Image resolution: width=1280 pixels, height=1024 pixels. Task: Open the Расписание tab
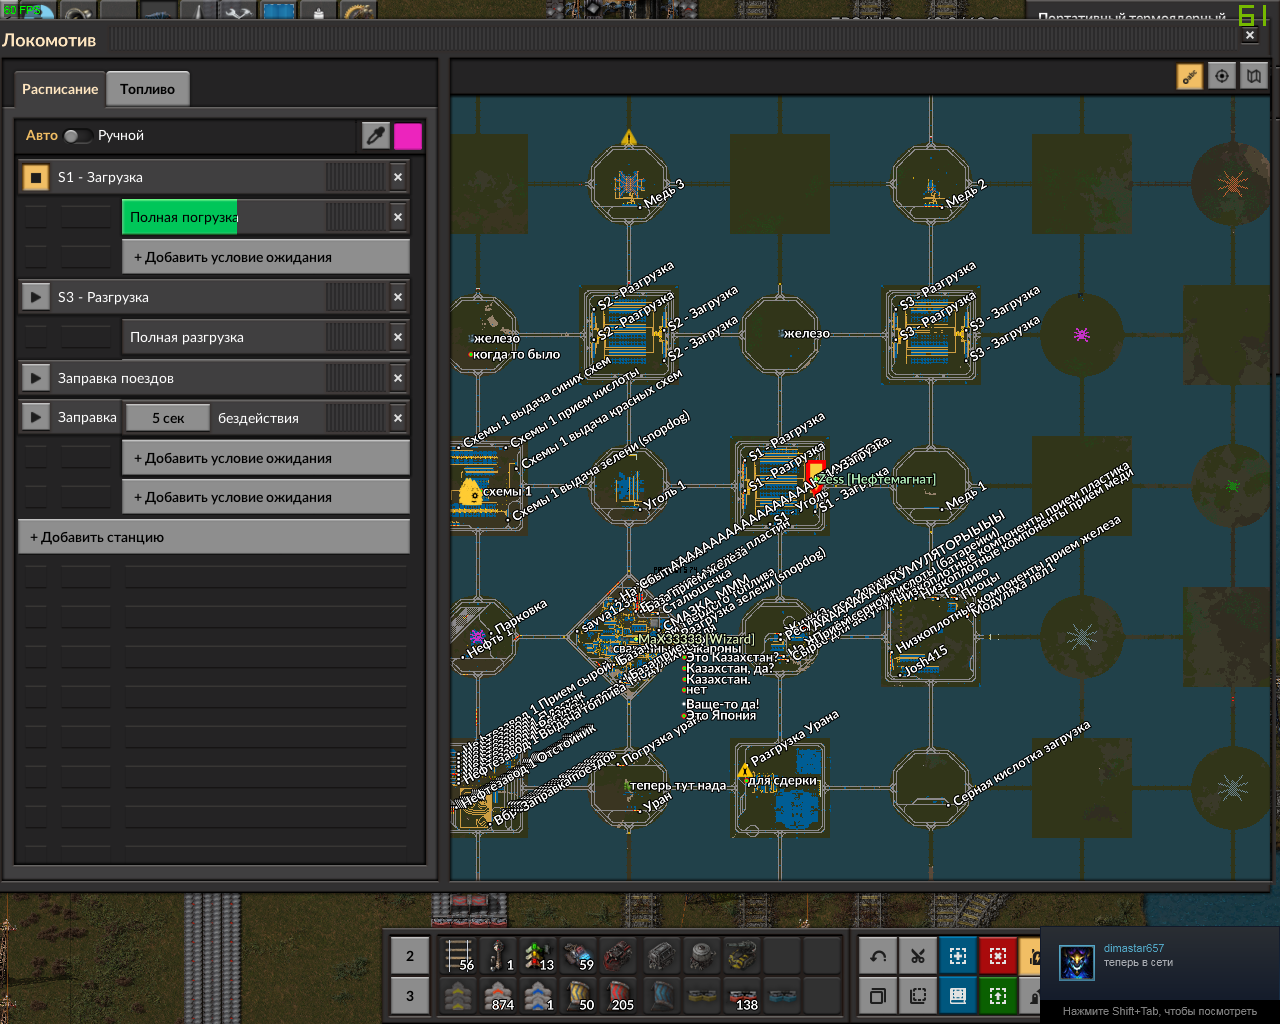click(60, 89)
